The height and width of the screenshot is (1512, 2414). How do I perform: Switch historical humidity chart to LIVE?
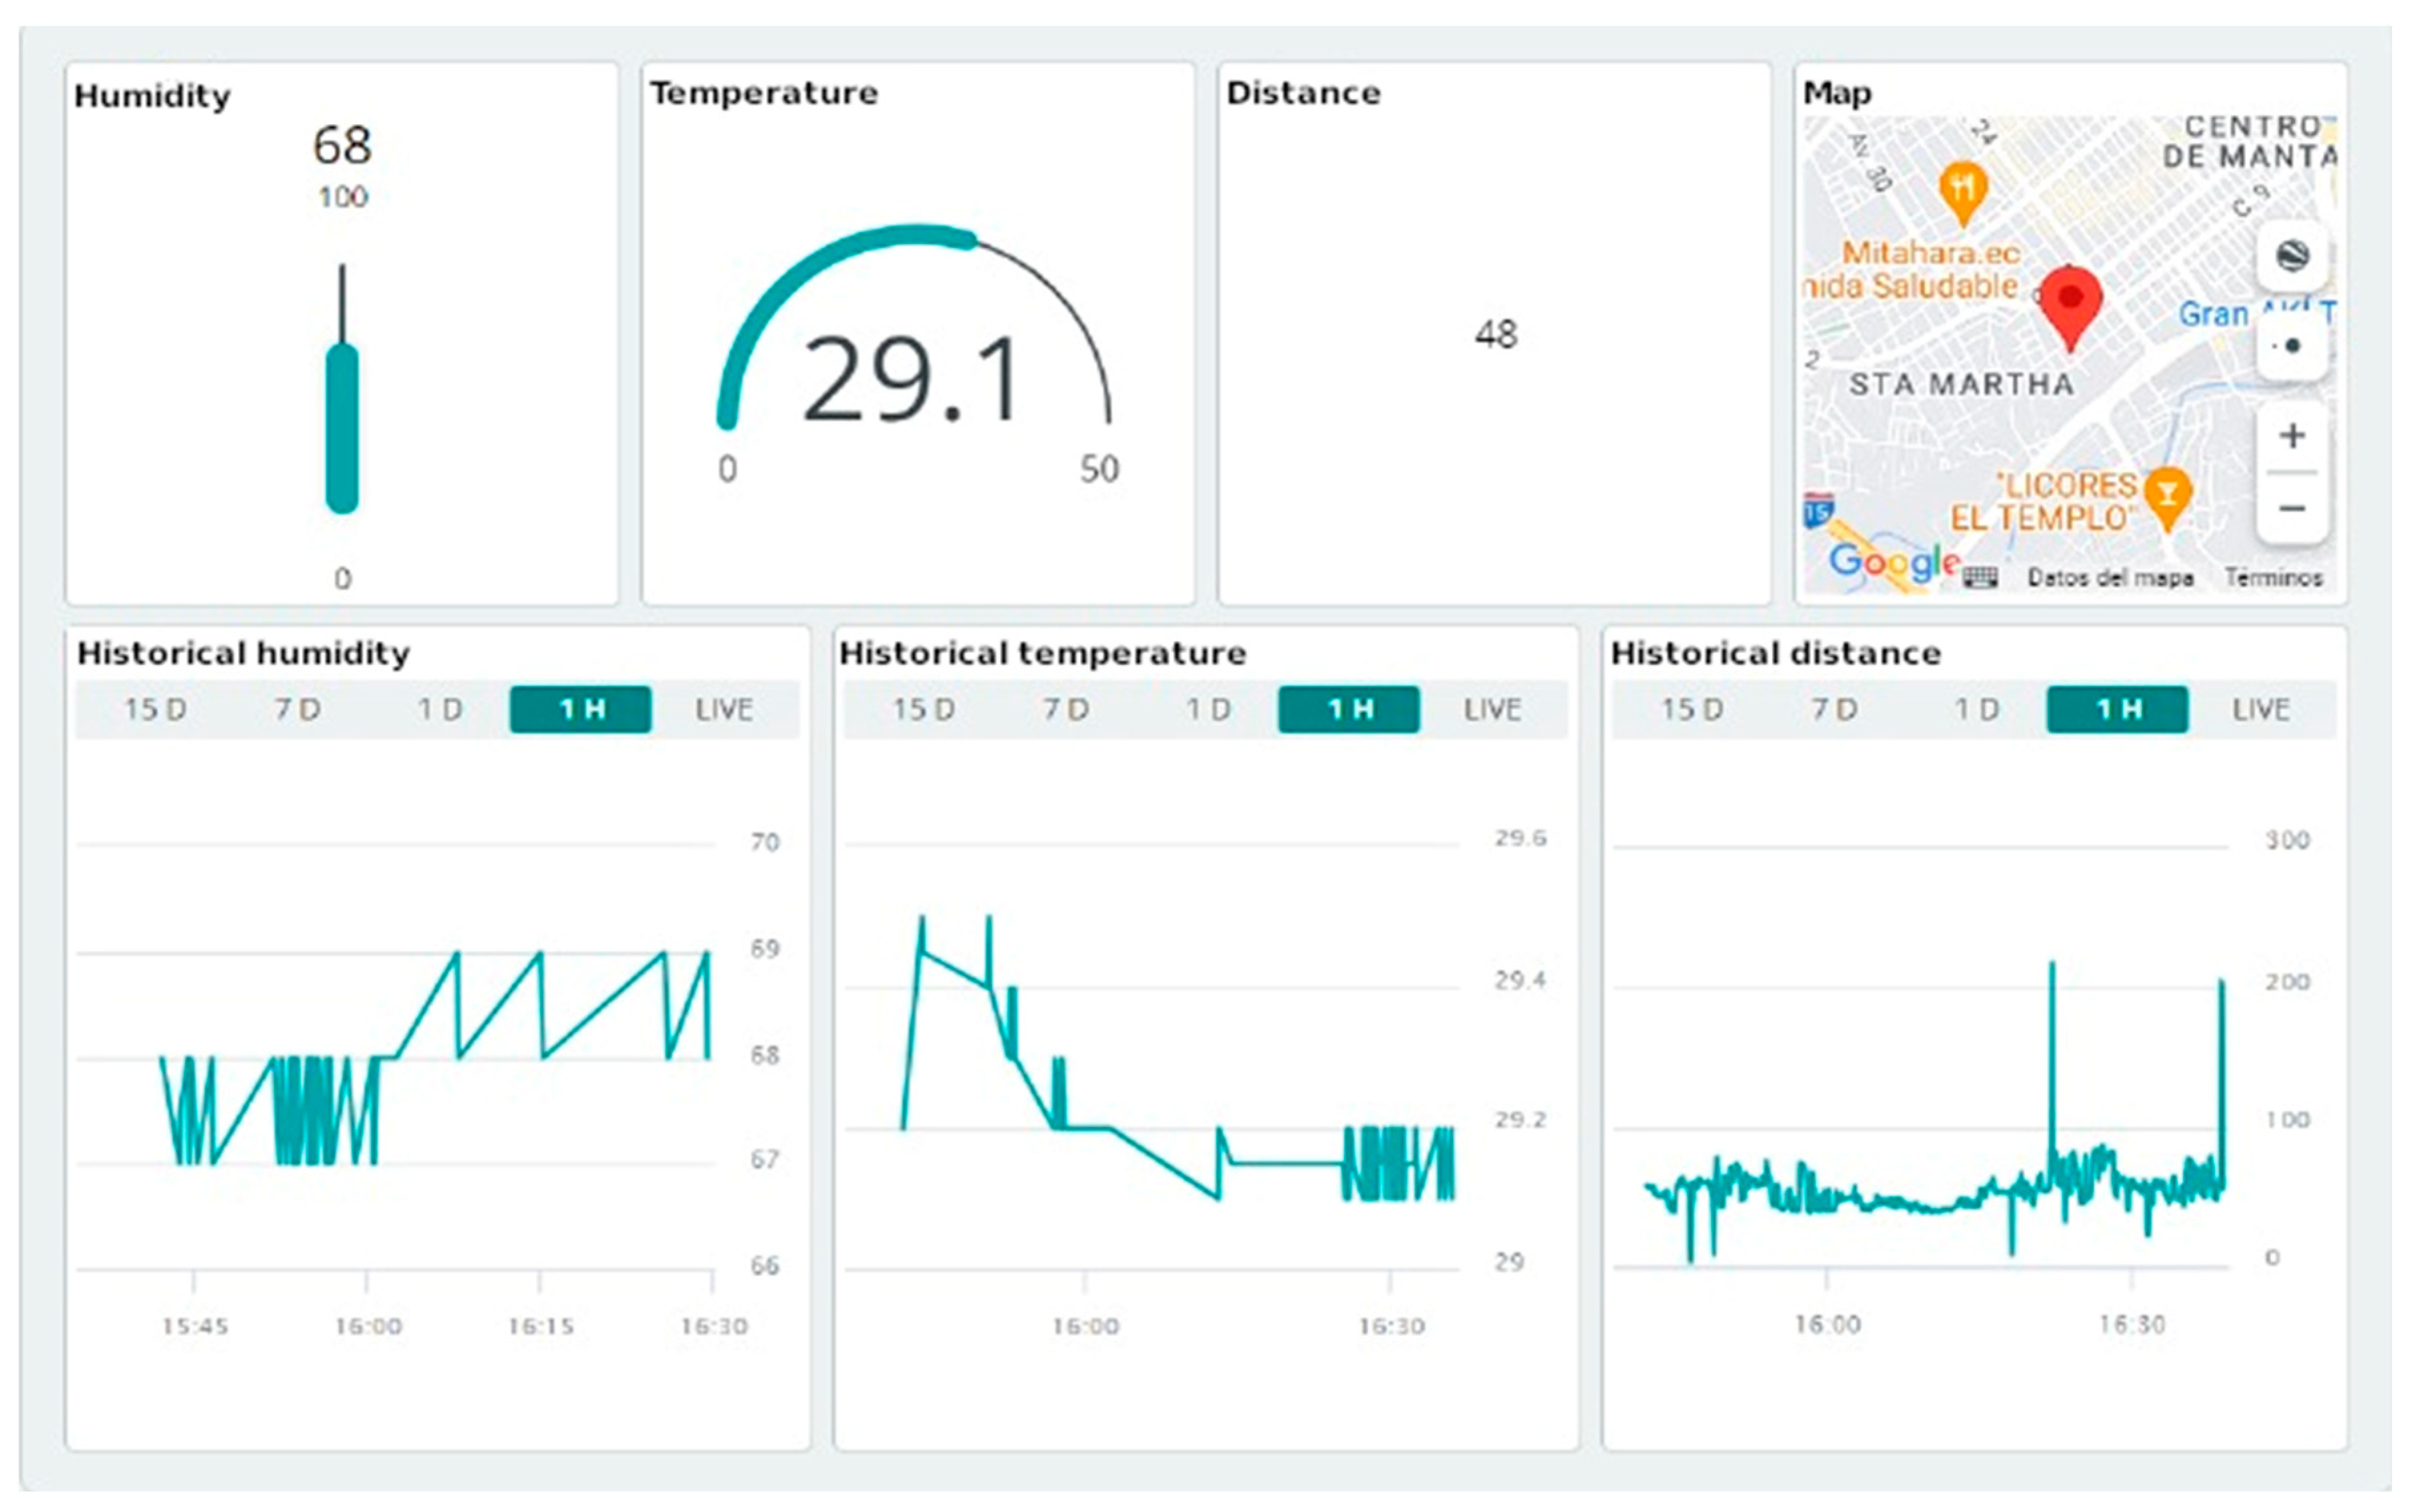tap(724, 710)
